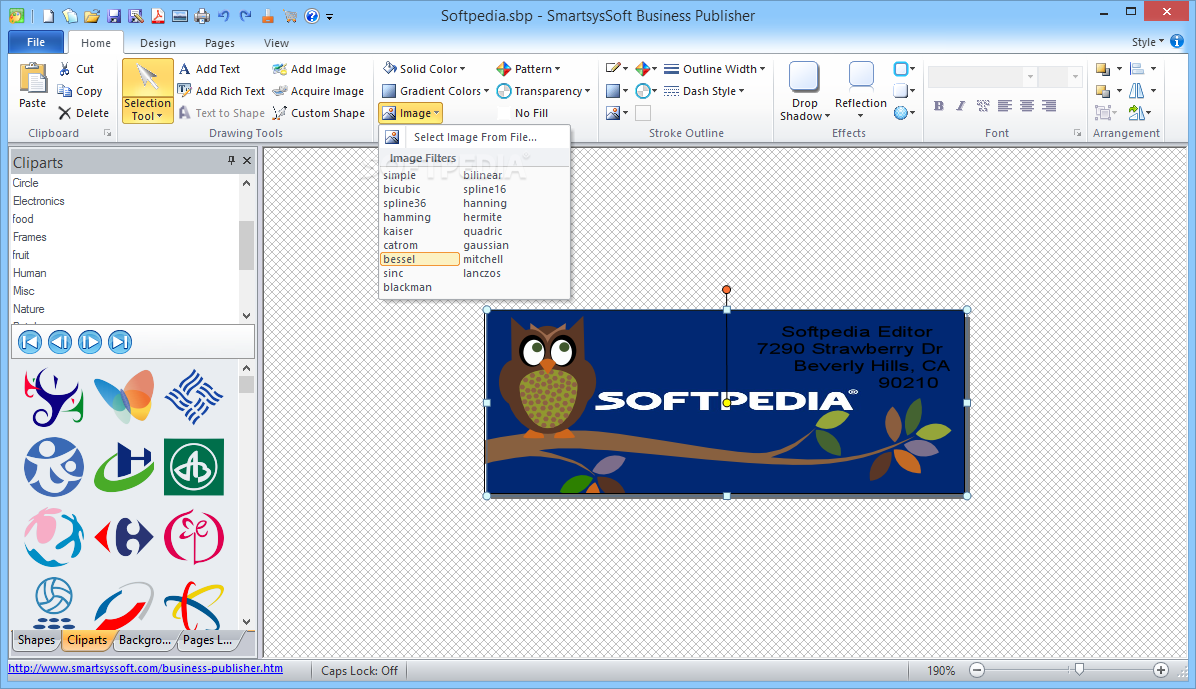Click the Help question mark icon in the quick access toolbar

click(x=312, y=16)
